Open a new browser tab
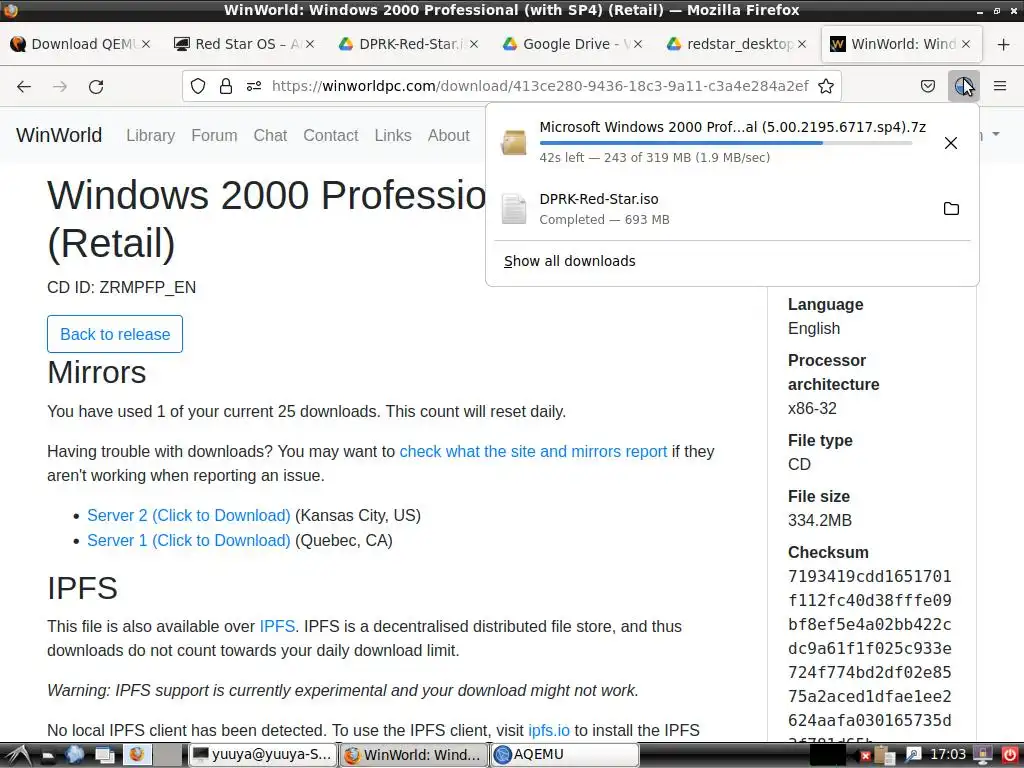 1004,44
